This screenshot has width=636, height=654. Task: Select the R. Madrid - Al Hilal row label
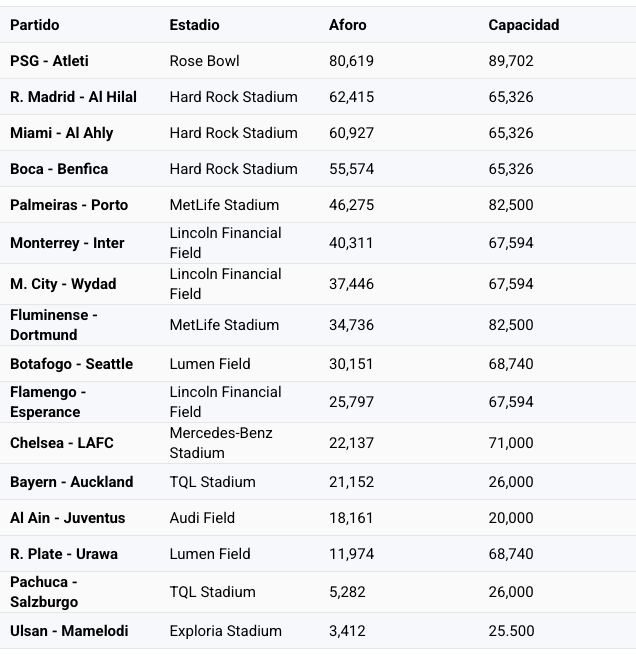73,97
